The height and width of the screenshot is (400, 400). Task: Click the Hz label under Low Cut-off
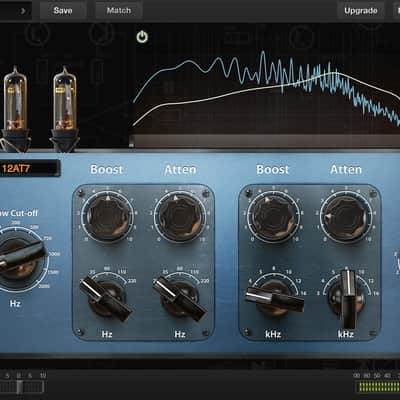click(x=15, y=303)
